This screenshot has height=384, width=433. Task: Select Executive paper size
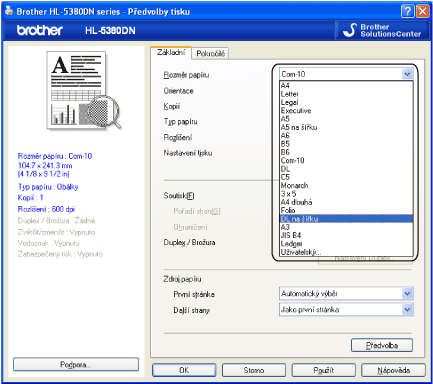(x=346, y=111)
